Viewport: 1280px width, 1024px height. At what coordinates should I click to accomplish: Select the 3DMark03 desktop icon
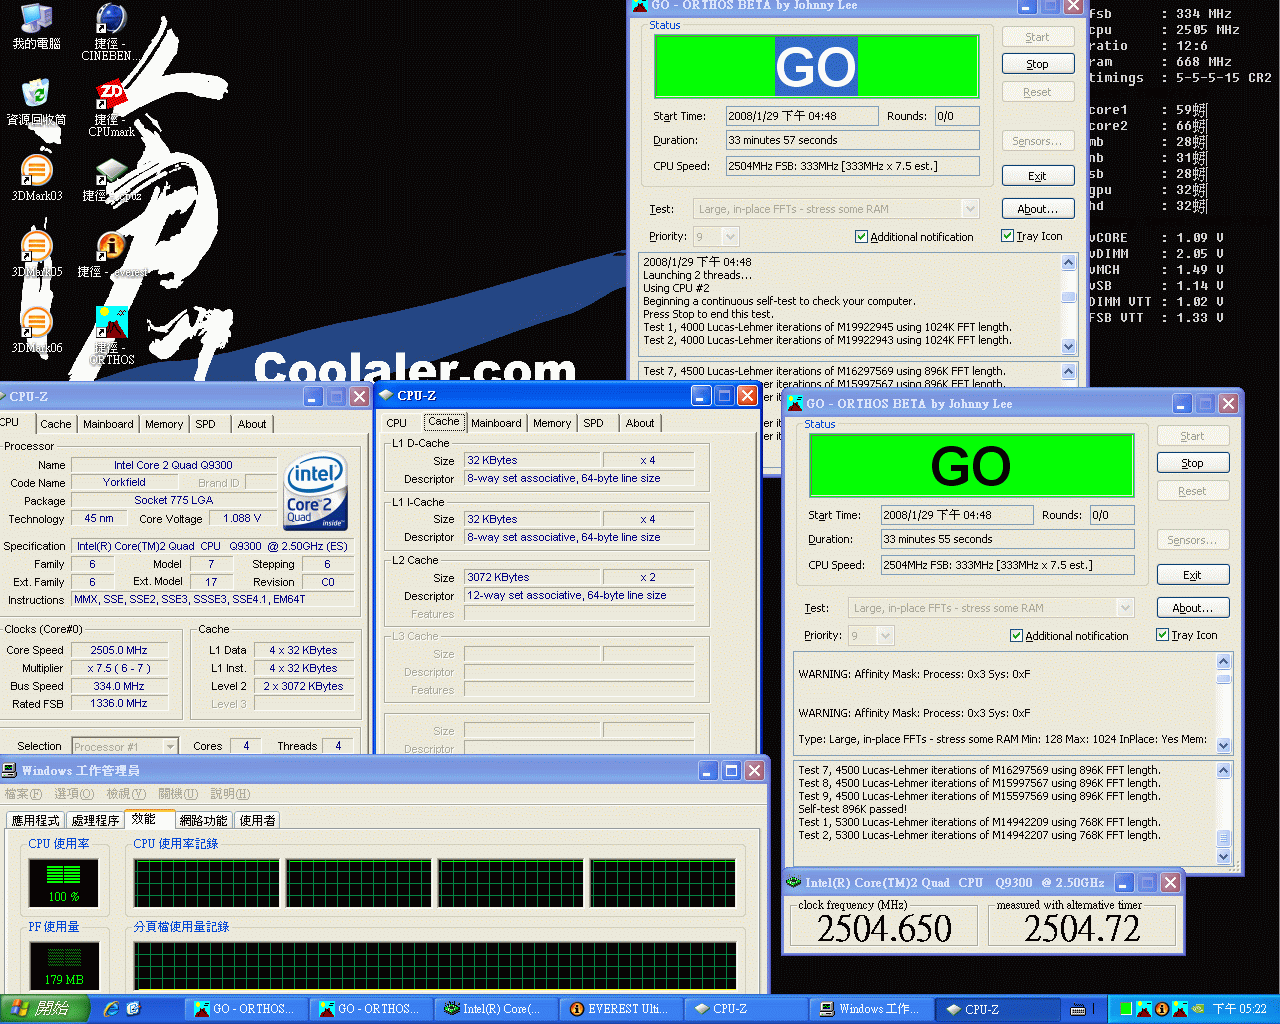tap(36, 179)
